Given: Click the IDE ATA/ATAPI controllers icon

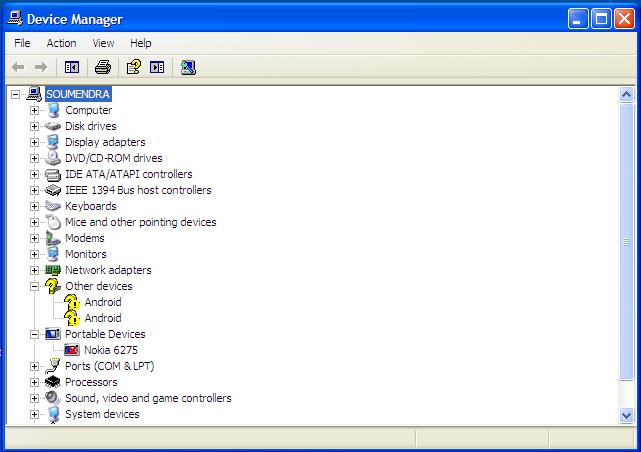Looking at the screenshot, I should coord(53,175).
